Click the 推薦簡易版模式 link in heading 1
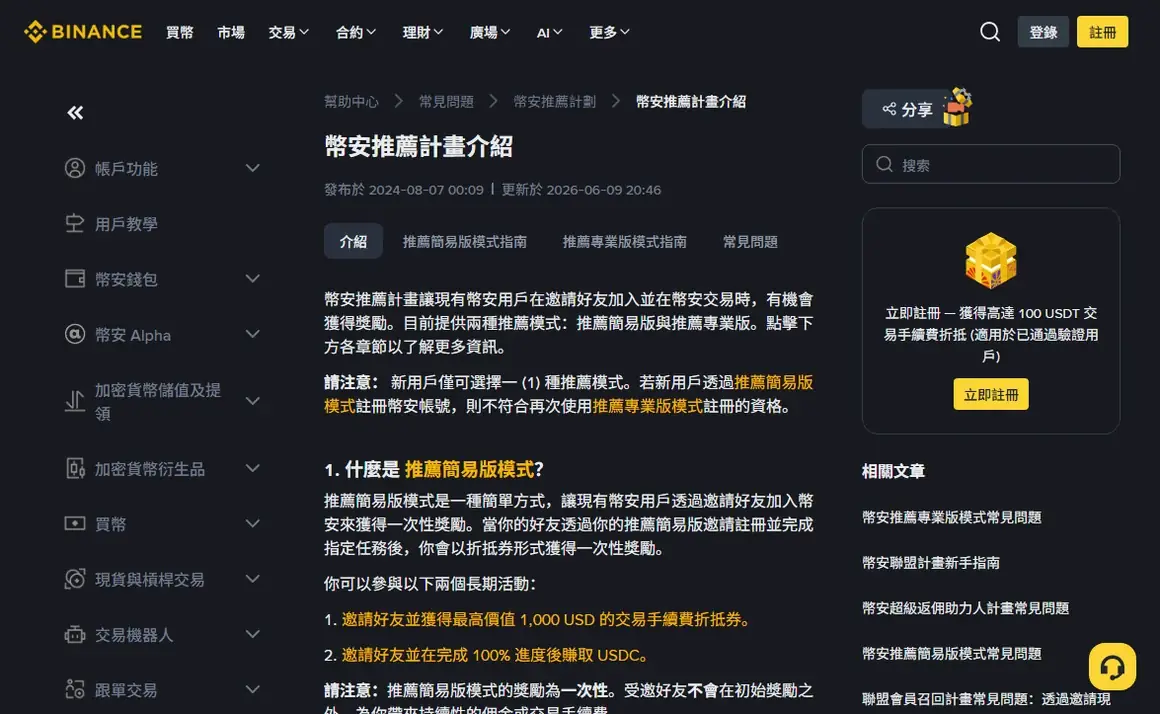The image size is (1160, 714). point(469,469)
